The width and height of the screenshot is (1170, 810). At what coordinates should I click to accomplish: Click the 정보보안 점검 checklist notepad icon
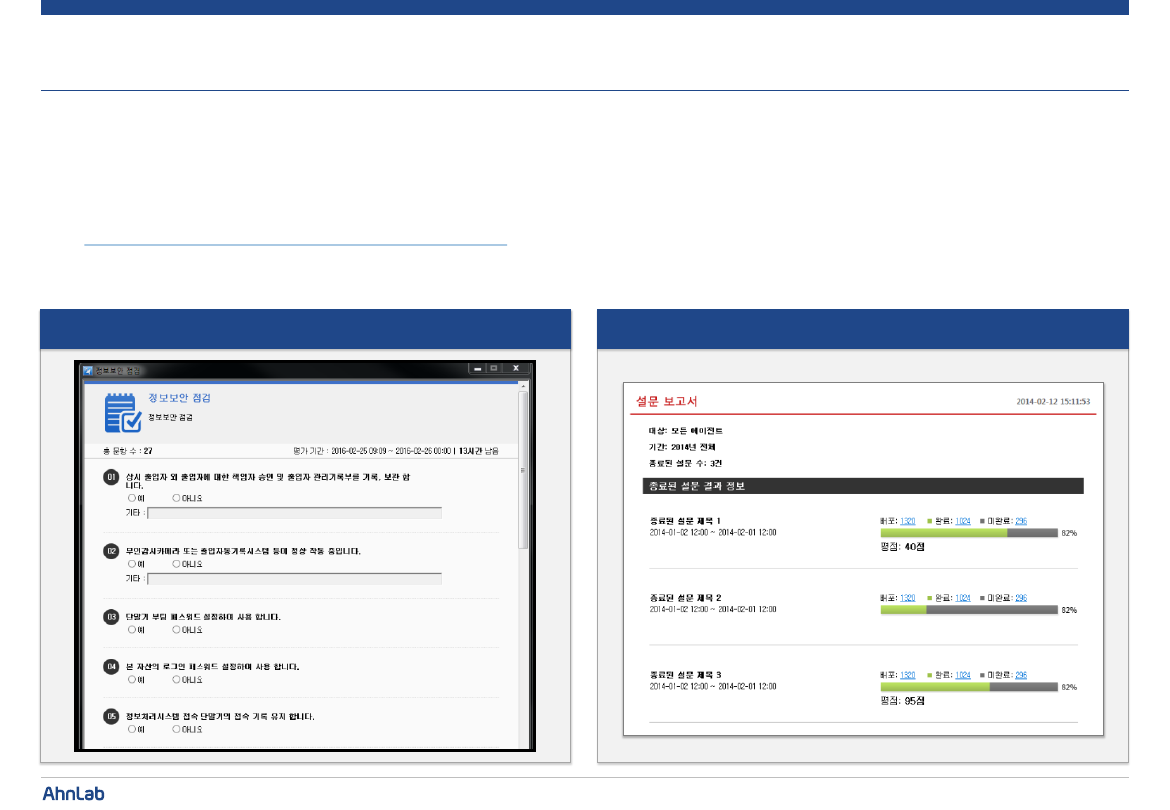pyautogui.click(x=123, y=412)
